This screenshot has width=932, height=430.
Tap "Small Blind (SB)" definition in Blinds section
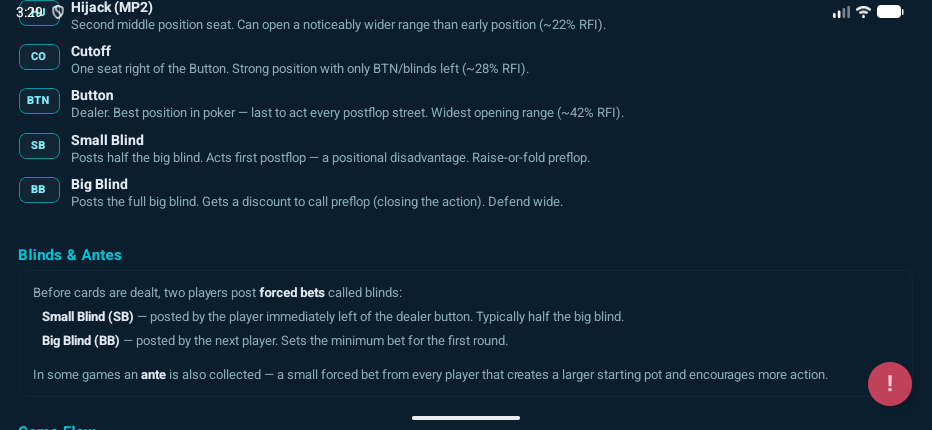tap(88, 317)
